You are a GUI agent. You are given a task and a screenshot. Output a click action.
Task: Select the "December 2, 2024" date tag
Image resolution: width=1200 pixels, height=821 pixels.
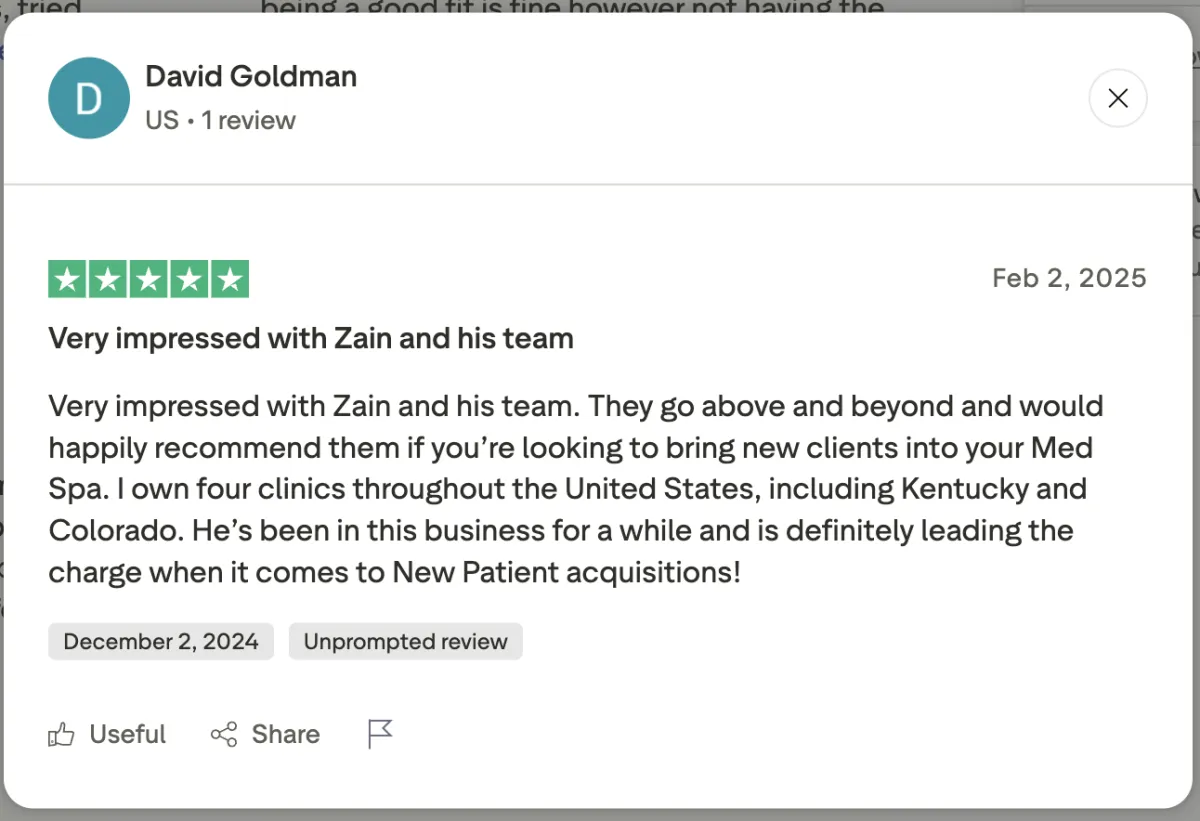[x=161, y=642]
